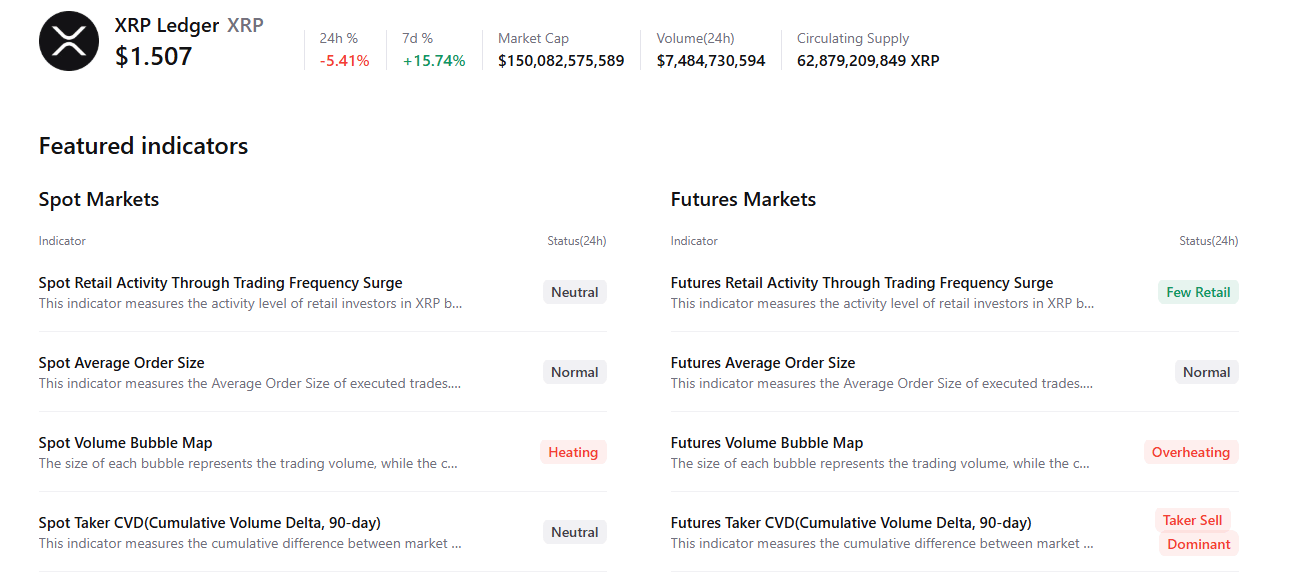Image resolution: width=1311 pixels, height=582 pixels.
Task: Click the -5.41% 24h change value
Action: click(x=345, y=61)
